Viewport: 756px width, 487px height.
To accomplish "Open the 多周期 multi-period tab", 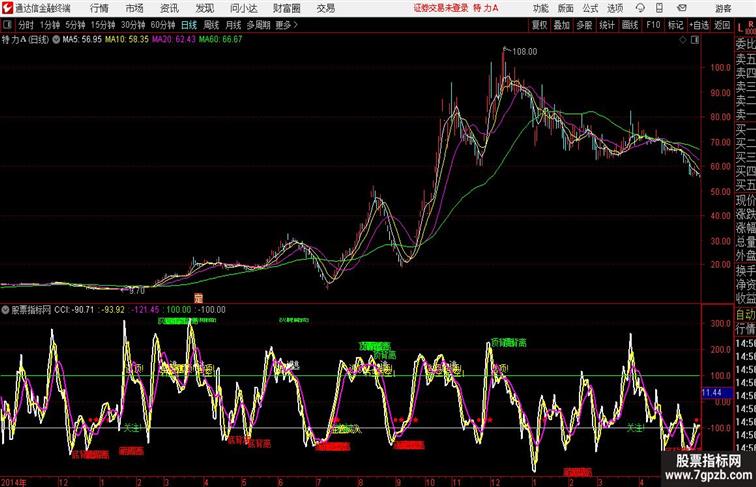I will pos(258,25).
